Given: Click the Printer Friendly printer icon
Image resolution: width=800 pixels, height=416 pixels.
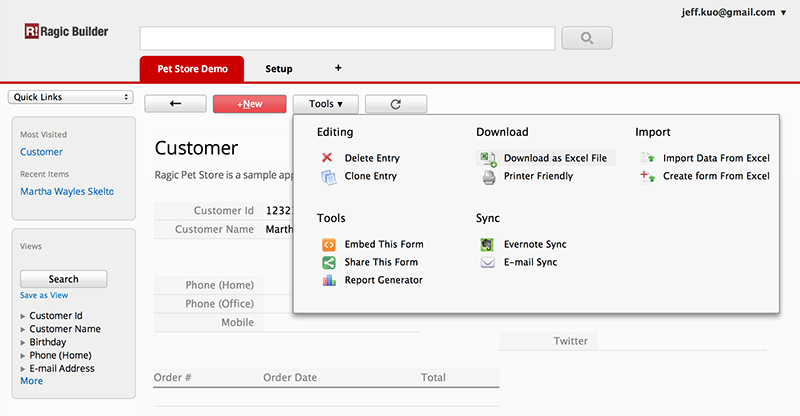Looking at the screenshot, I should click(x=489, y=177).
